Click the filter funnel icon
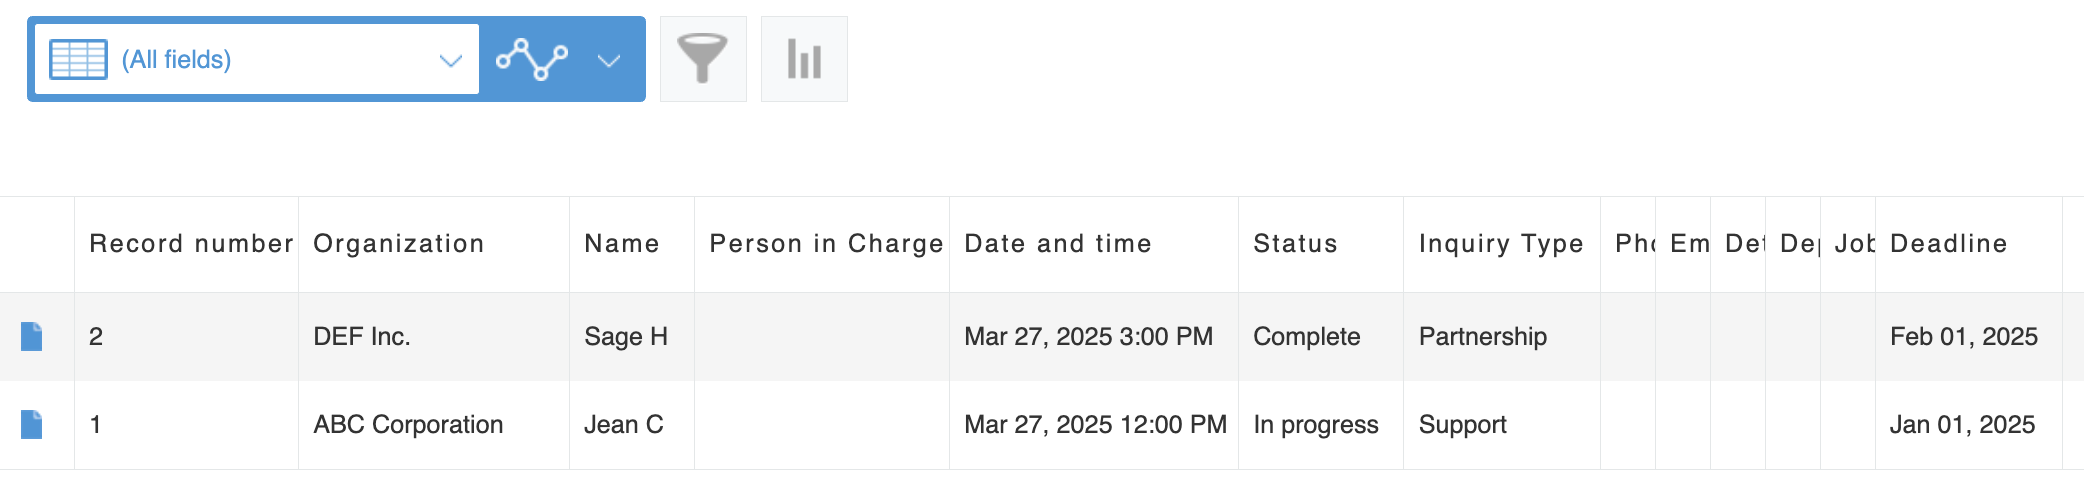The image size is (2084, 504). click(x=703, y=59)
